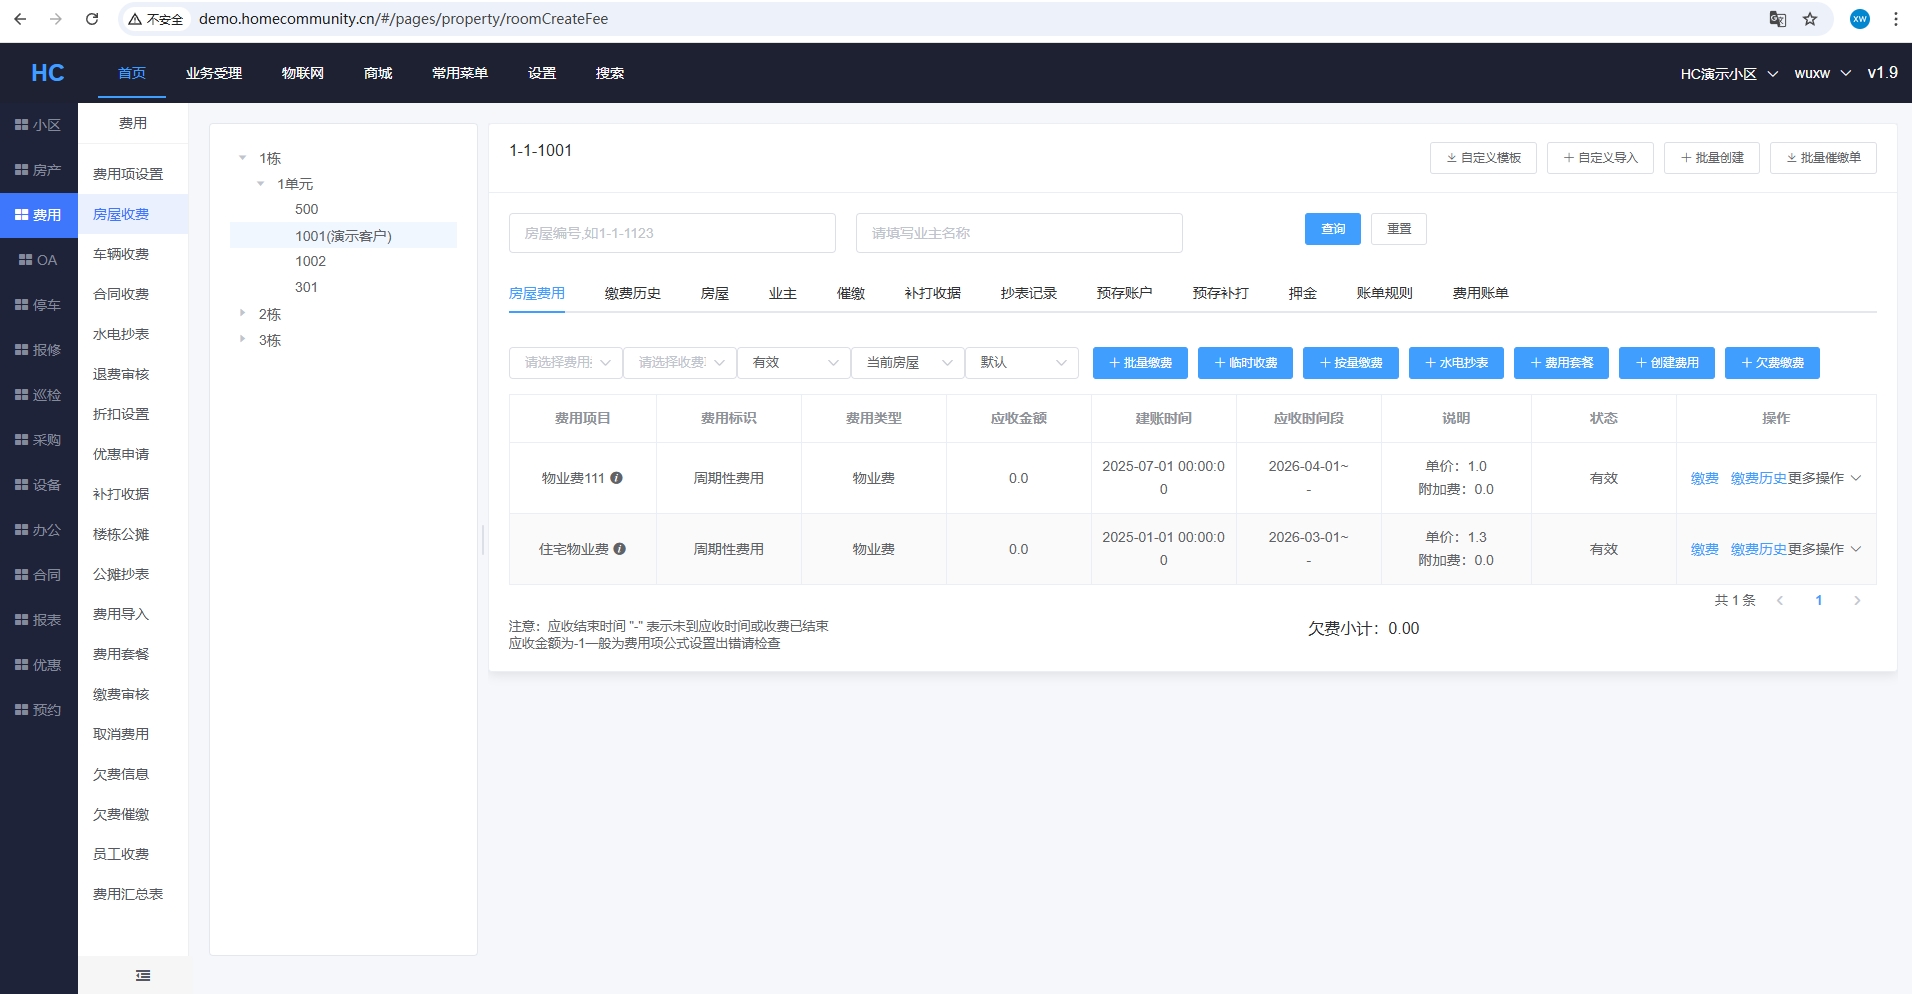Click the info icon beside 物业费111
Screen dimensions: 1912x994
point(617,478)
